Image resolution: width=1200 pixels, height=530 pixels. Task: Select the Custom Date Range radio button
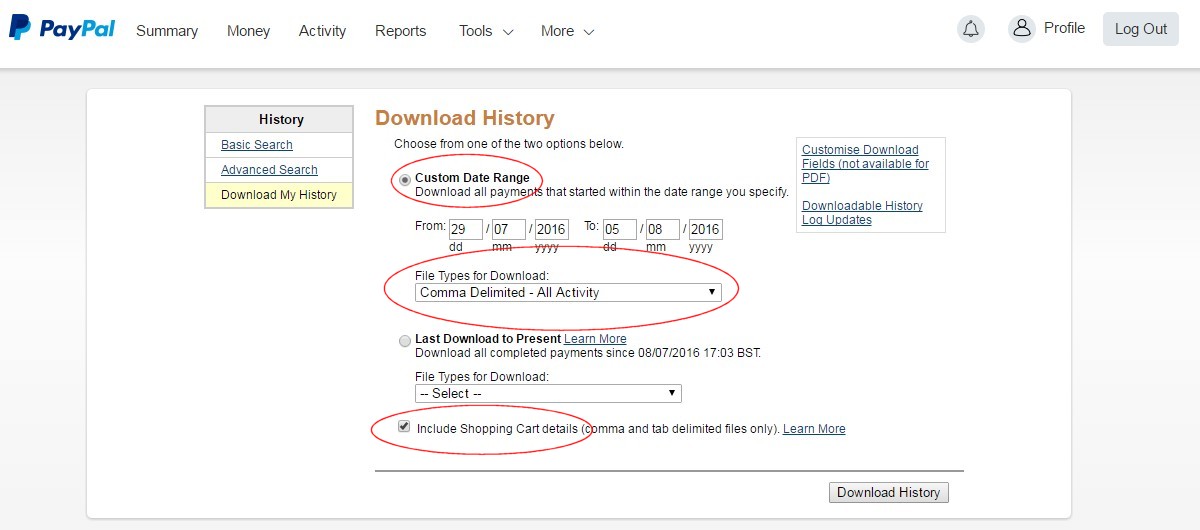point(405,180)
